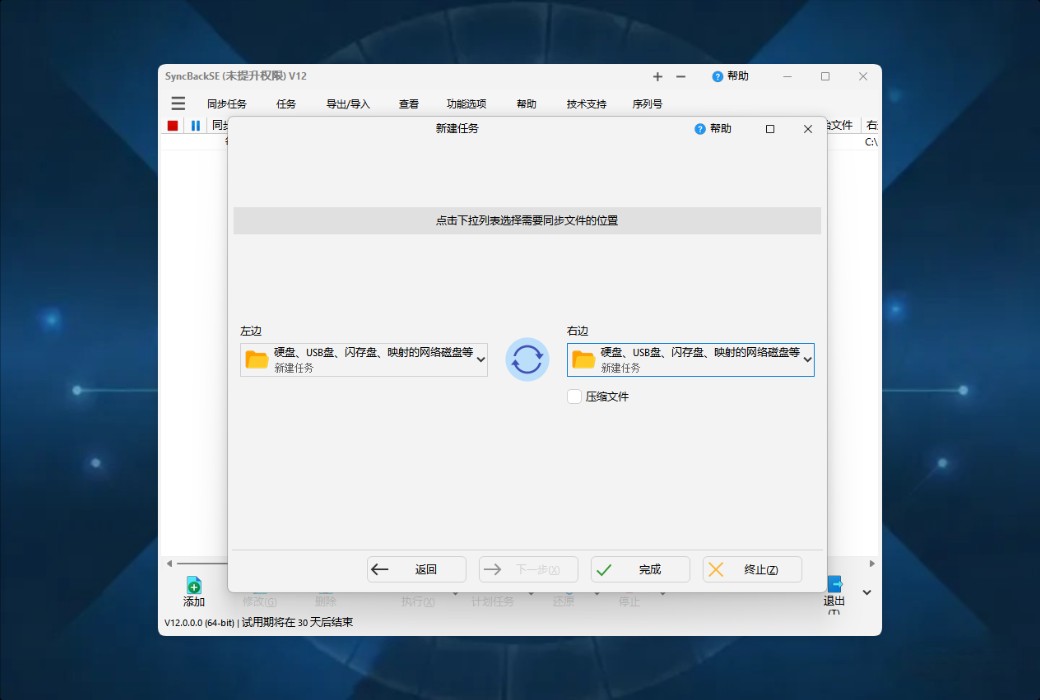Click the 帮助 question icon on main window
Image resolution: width=1040 pixels, height=700 pixels.
717,76
